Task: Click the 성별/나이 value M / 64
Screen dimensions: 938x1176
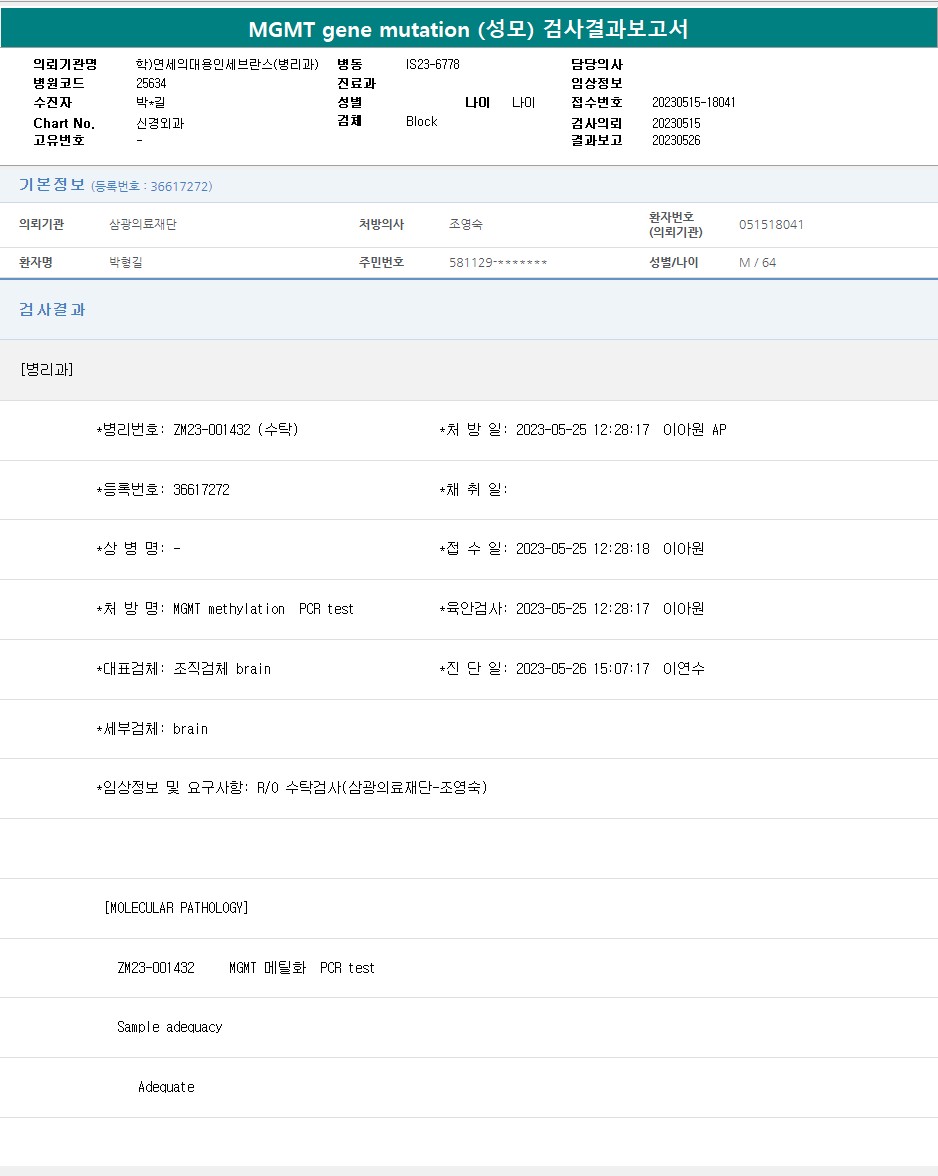Action: click(x=757, y=263)
